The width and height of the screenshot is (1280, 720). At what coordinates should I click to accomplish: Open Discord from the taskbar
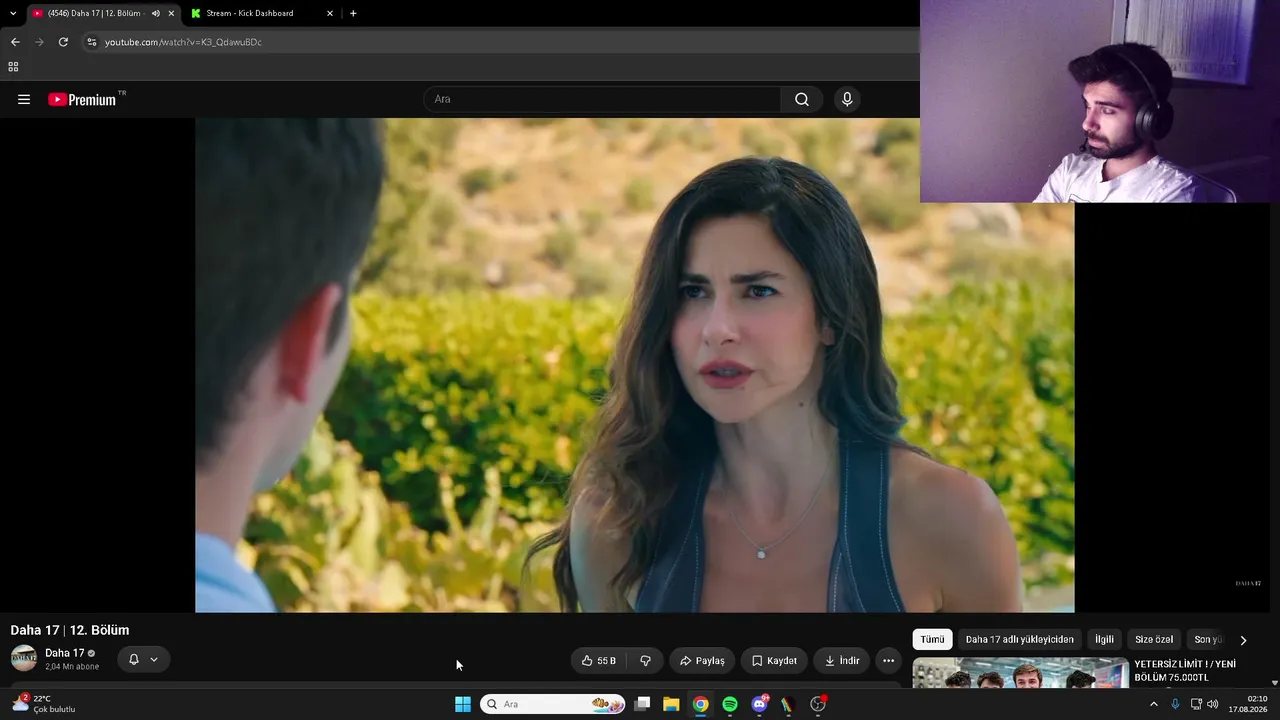760,703
